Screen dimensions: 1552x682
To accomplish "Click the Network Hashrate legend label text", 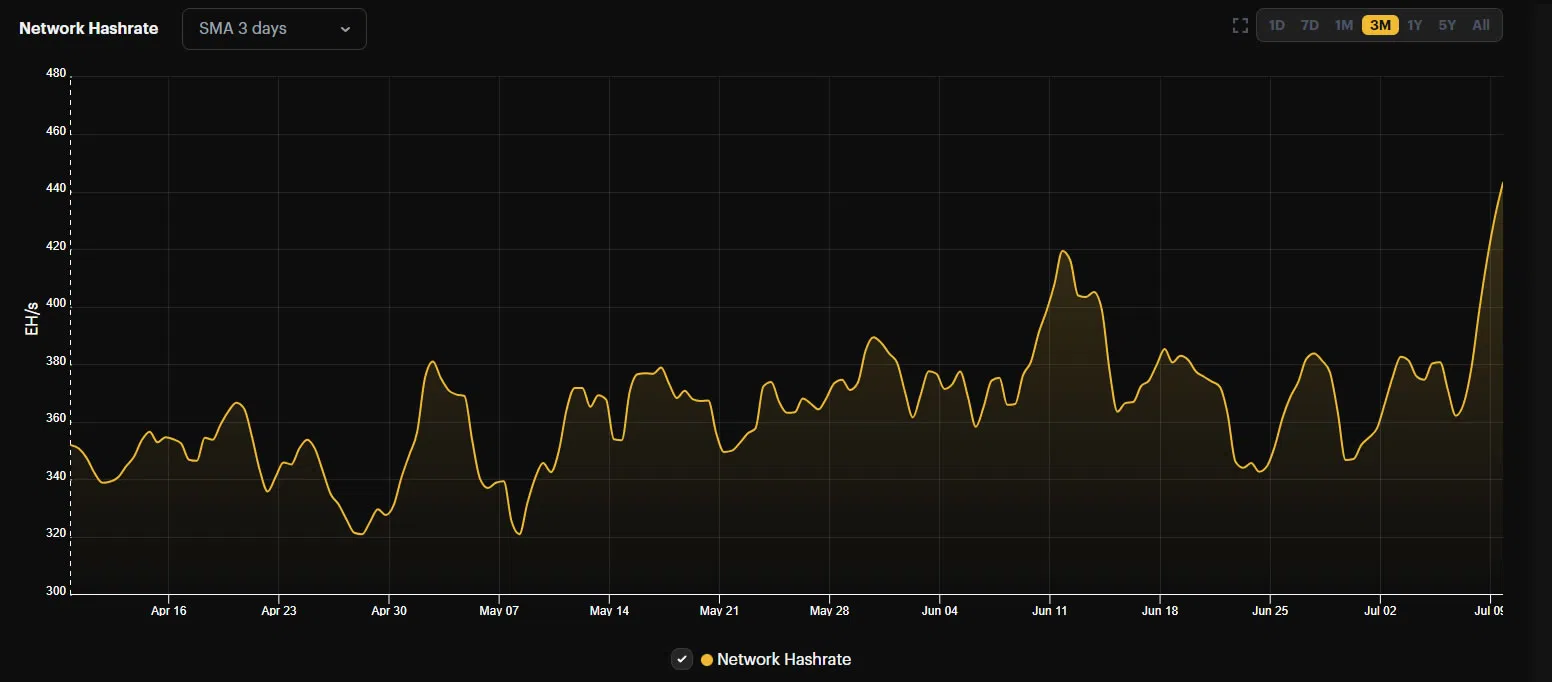I will [x=784, y=660].
